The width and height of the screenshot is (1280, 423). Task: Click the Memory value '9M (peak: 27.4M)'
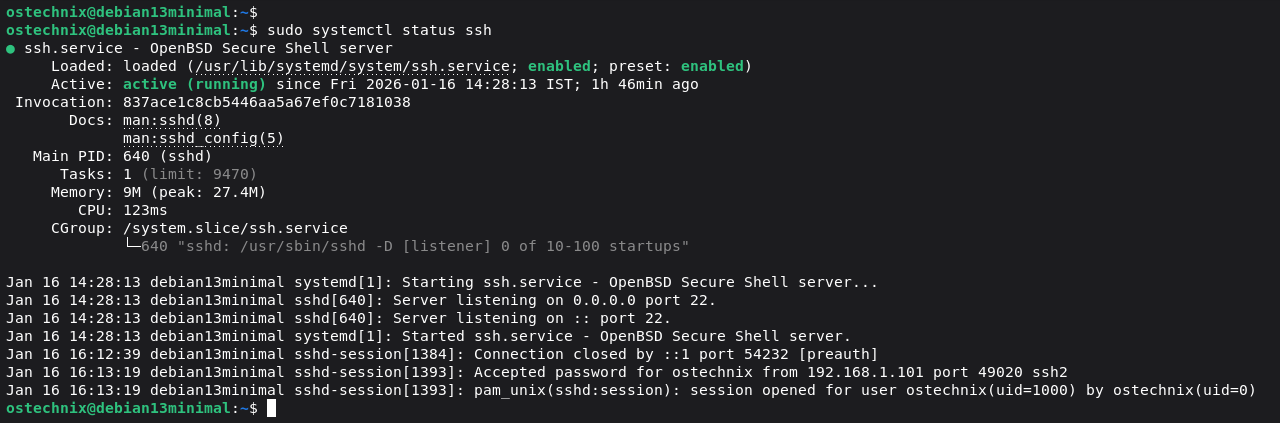[194, 192]
